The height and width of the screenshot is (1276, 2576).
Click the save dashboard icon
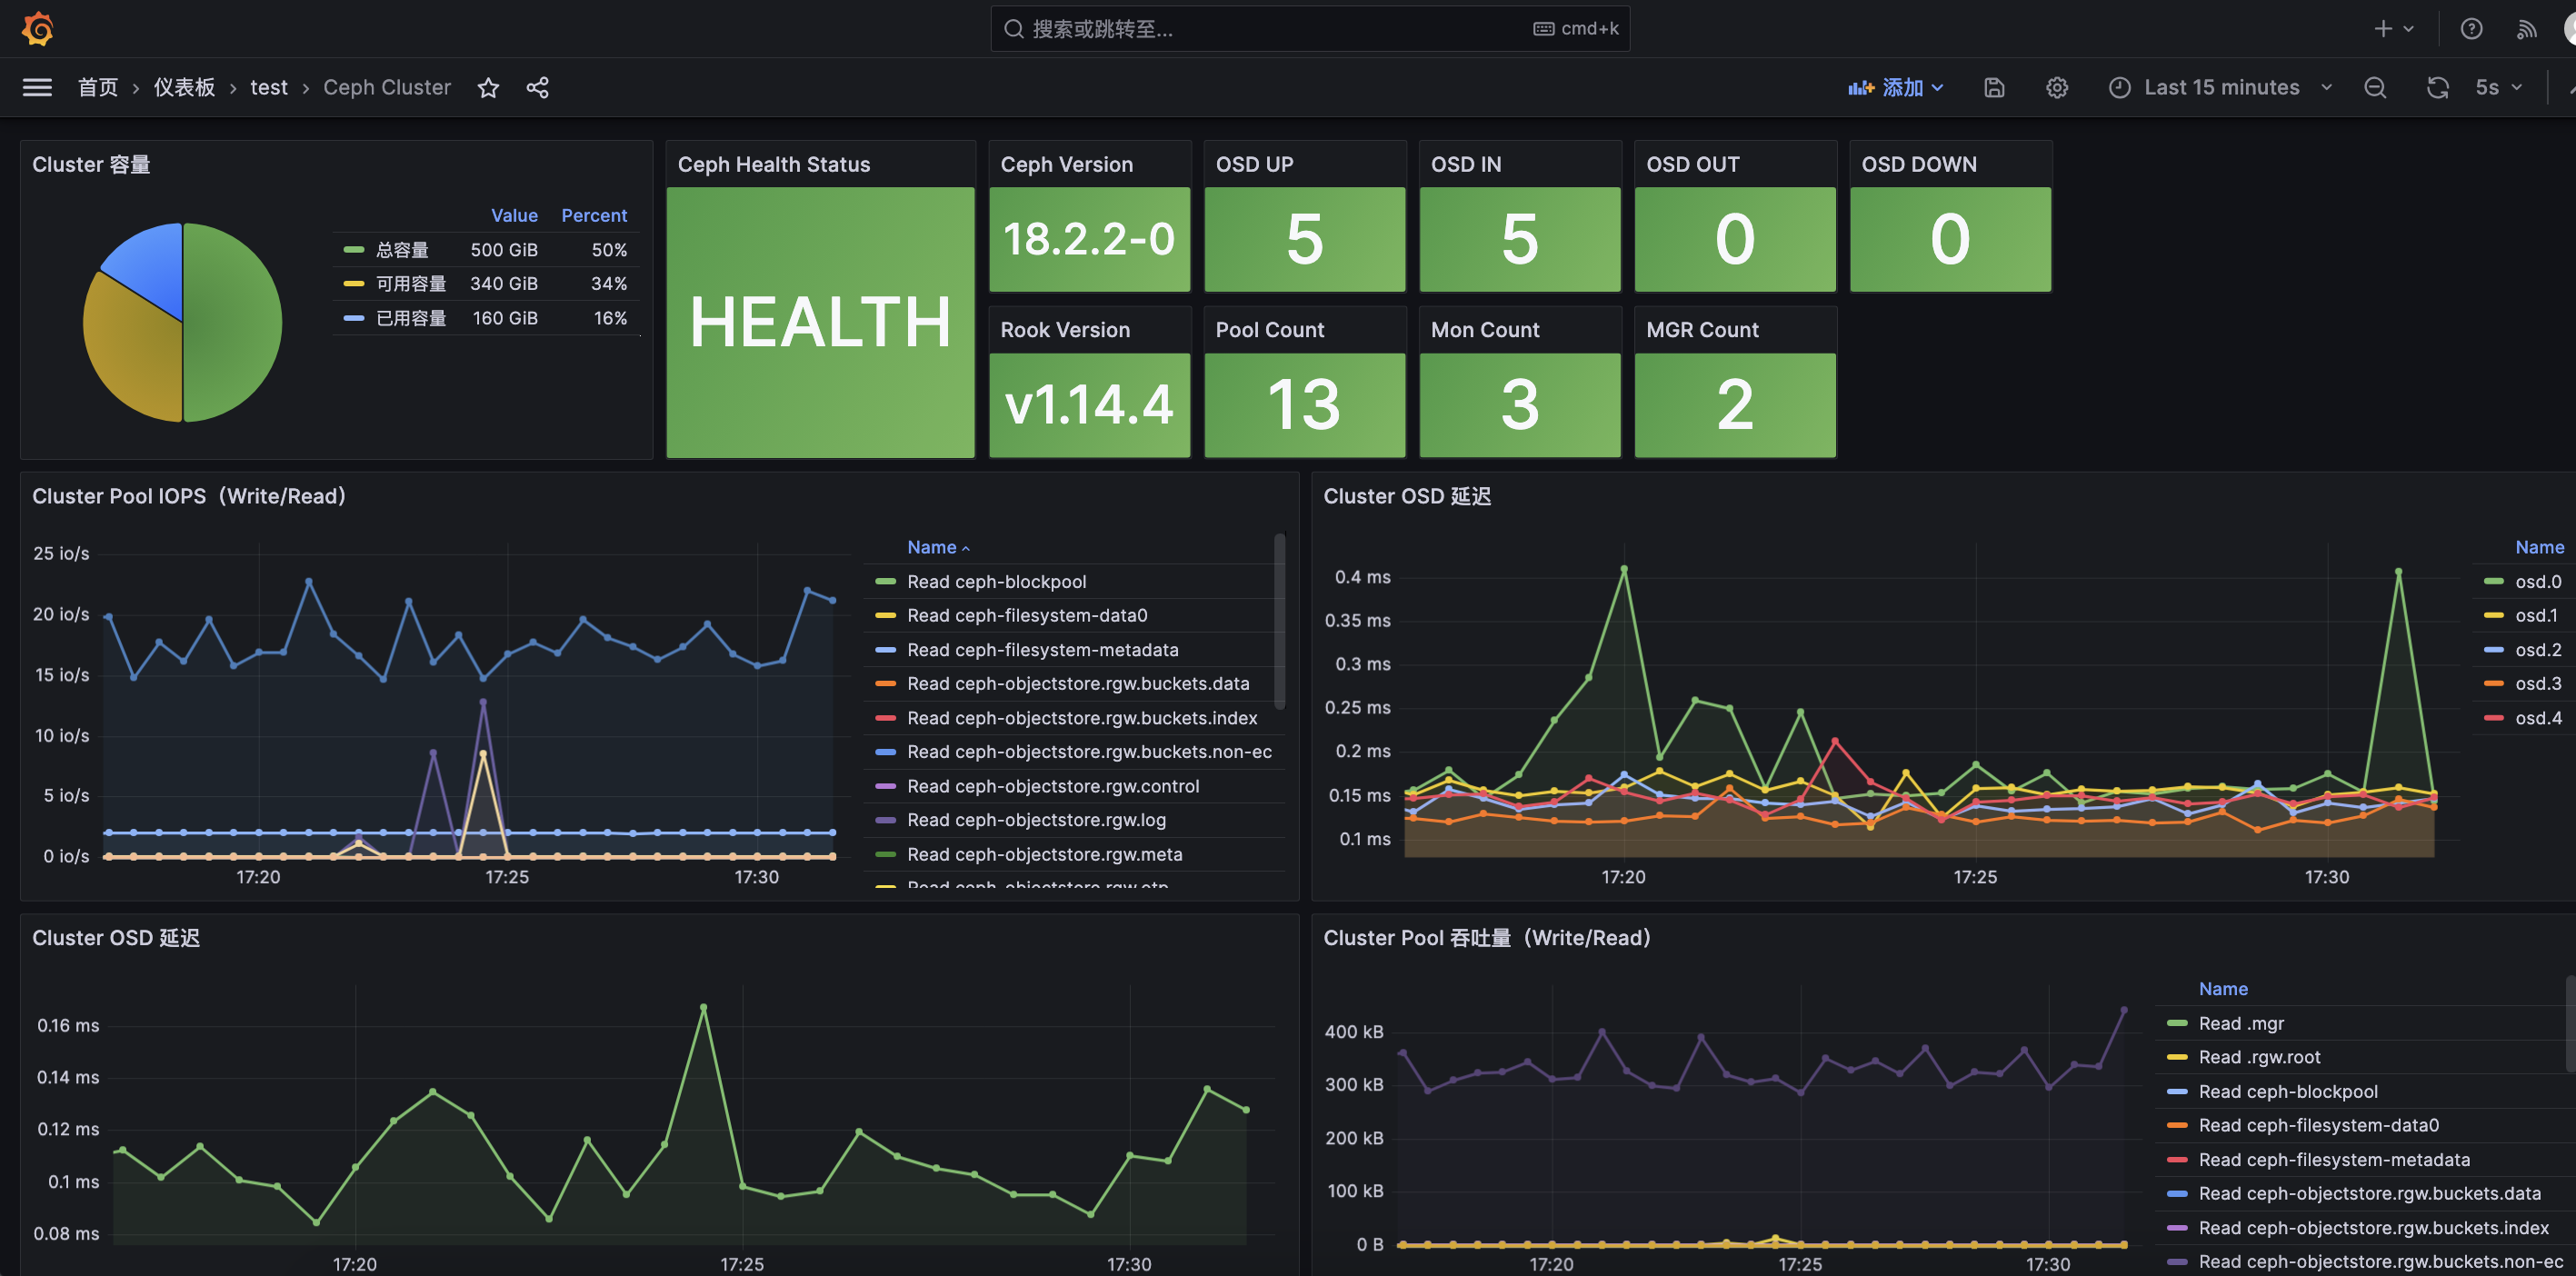pos(1994,88)
